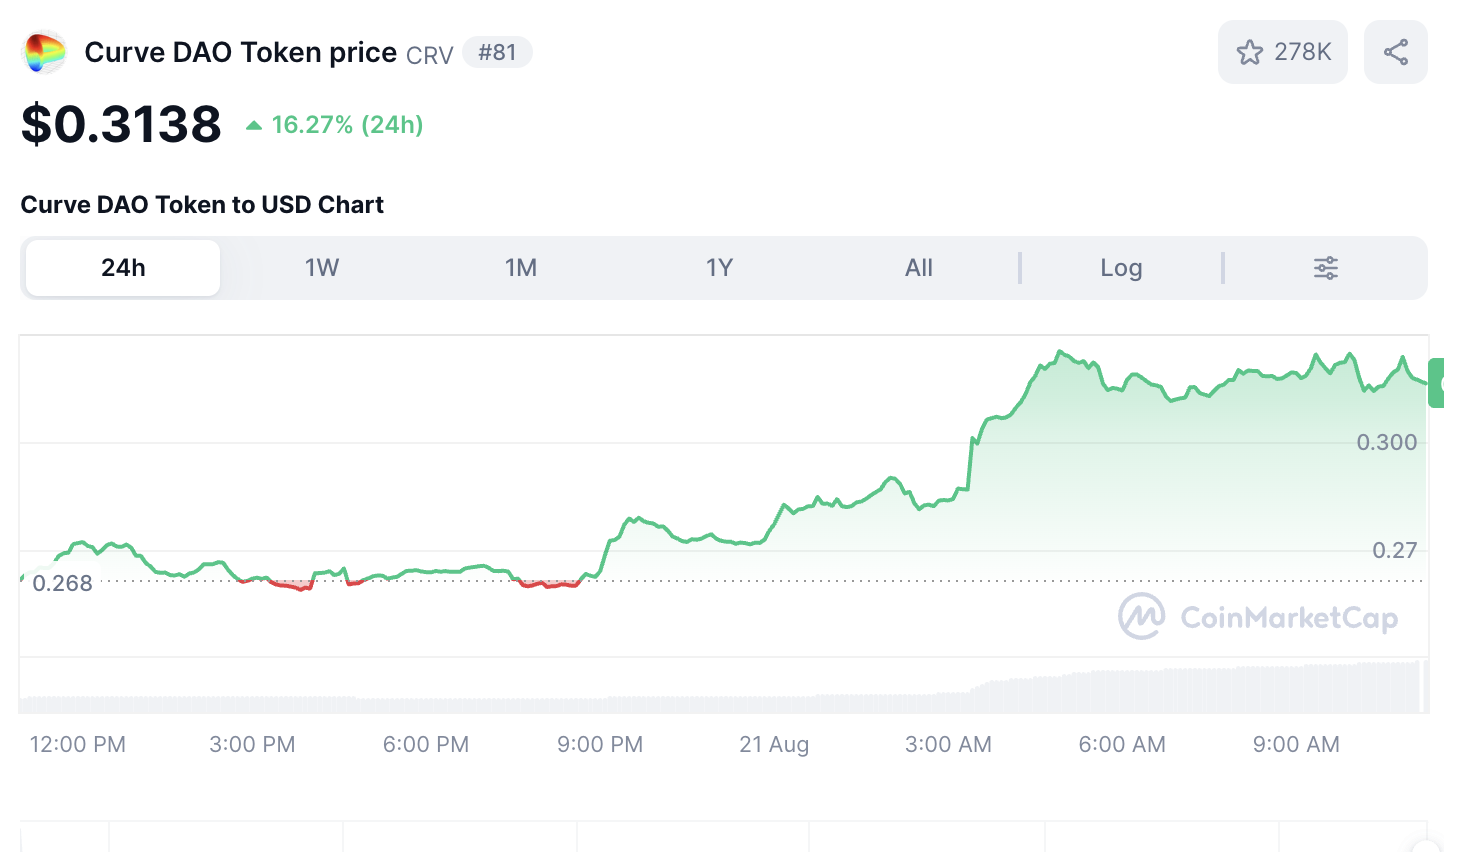1460x852 pixels.
Task: Select the 24h chart range tab
Action: pyautogui.click(x=123, y=268)
